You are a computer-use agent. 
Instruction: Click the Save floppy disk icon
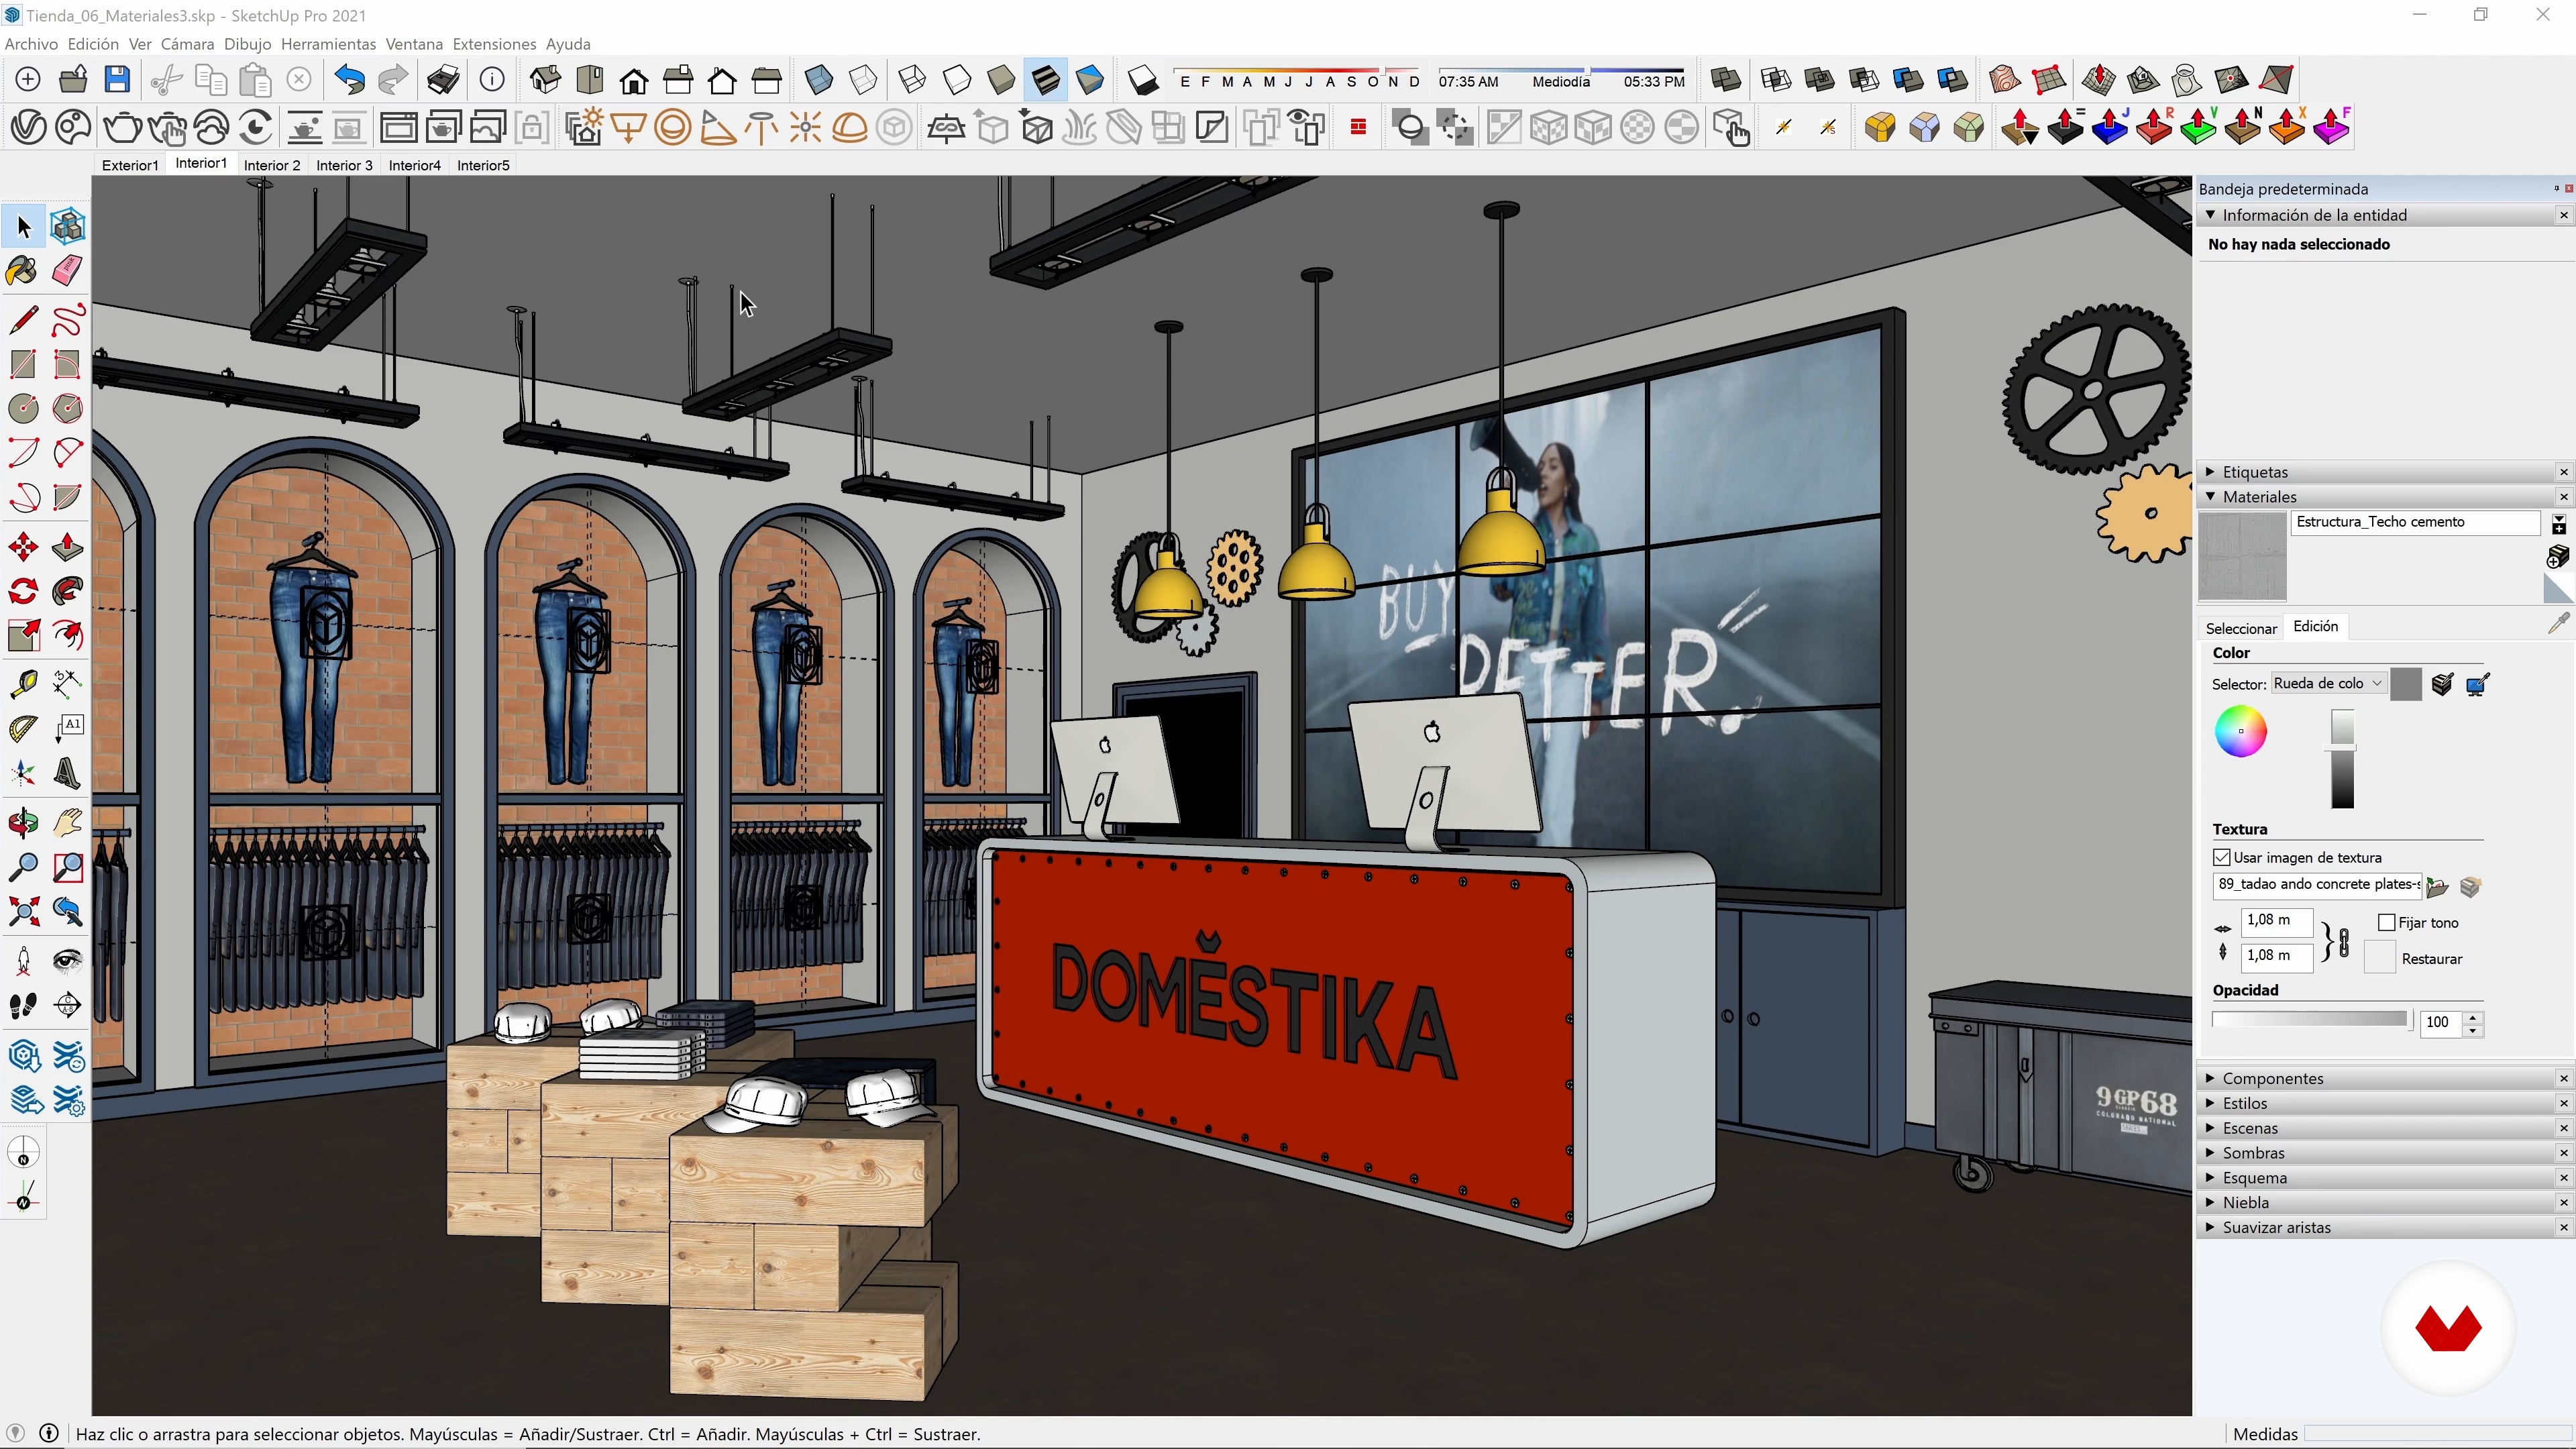click(117, 79)
